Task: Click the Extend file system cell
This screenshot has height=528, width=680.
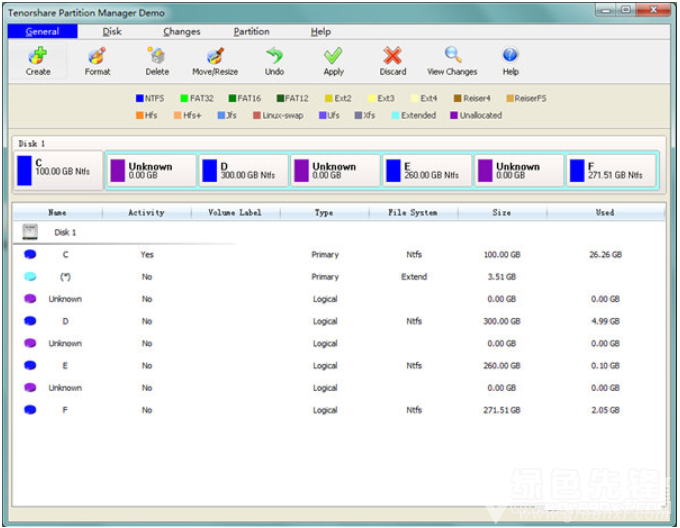Action: pos(414,277)
